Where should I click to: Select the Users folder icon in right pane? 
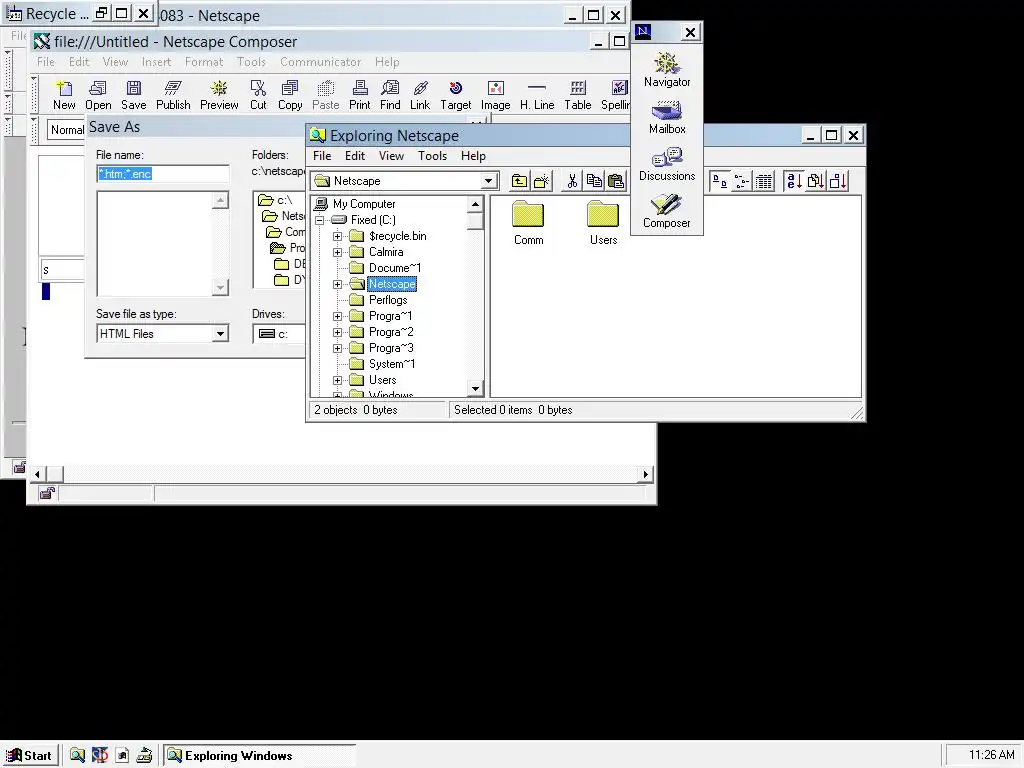point(603,223)
